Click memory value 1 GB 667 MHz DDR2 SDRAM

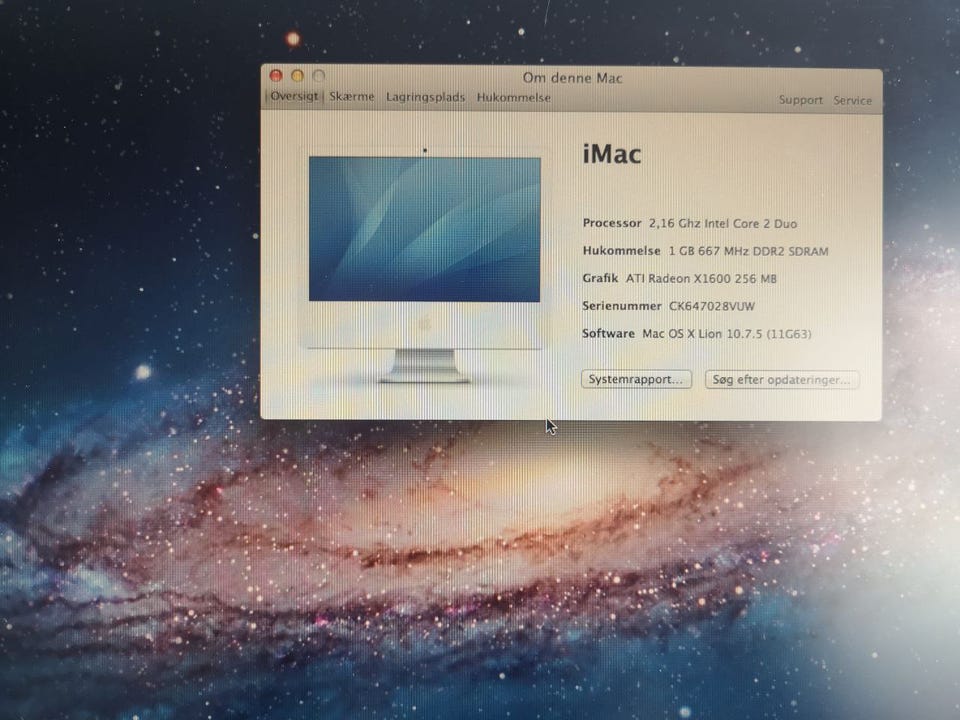748,251
